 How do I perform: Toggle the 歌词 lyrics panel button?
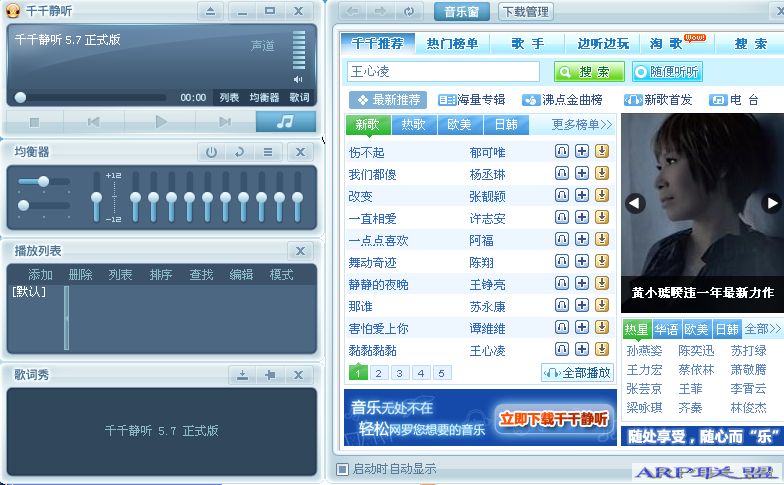299,98
